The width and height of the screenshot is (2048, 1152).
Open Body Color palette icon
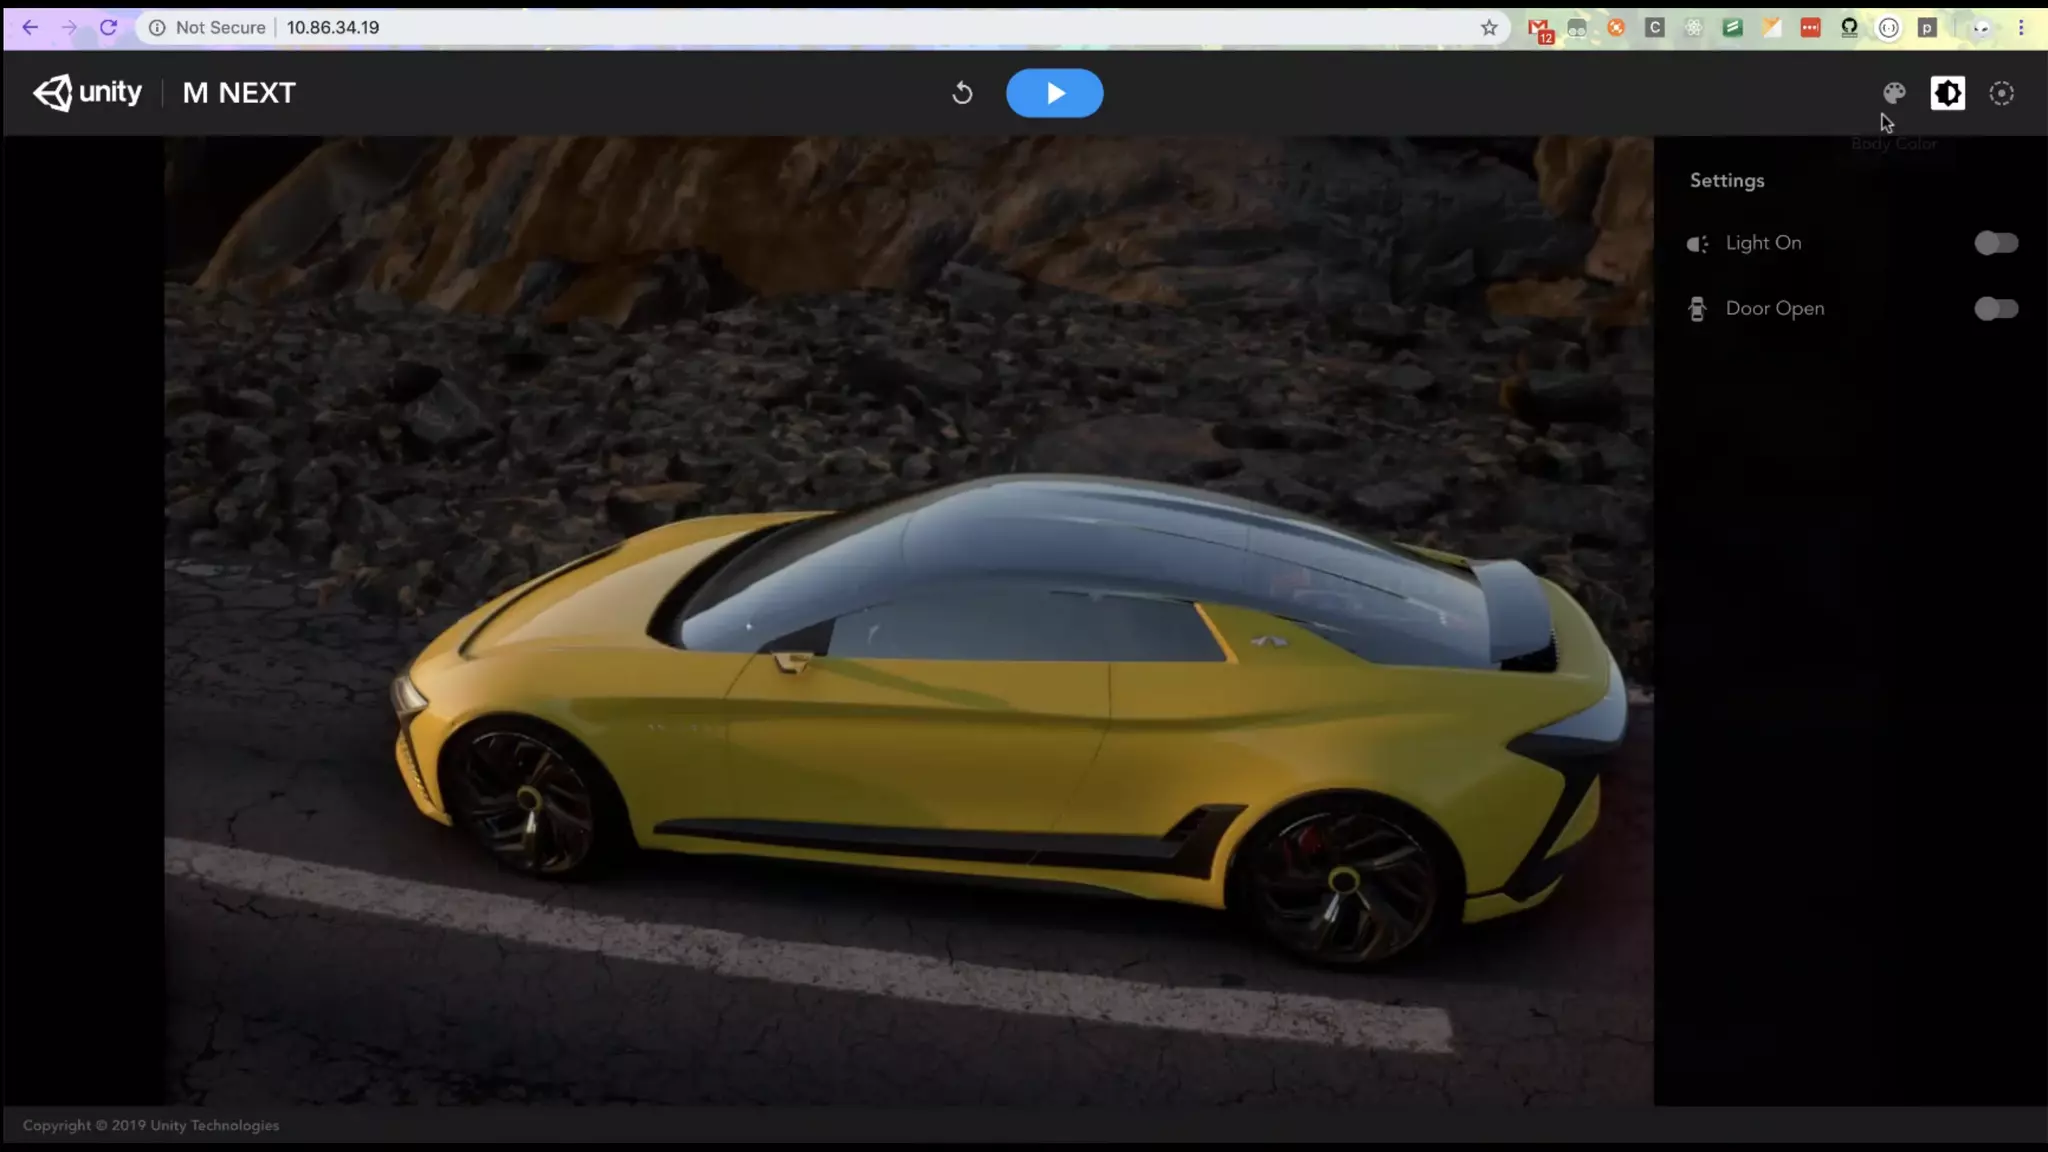click(1894, 93)
